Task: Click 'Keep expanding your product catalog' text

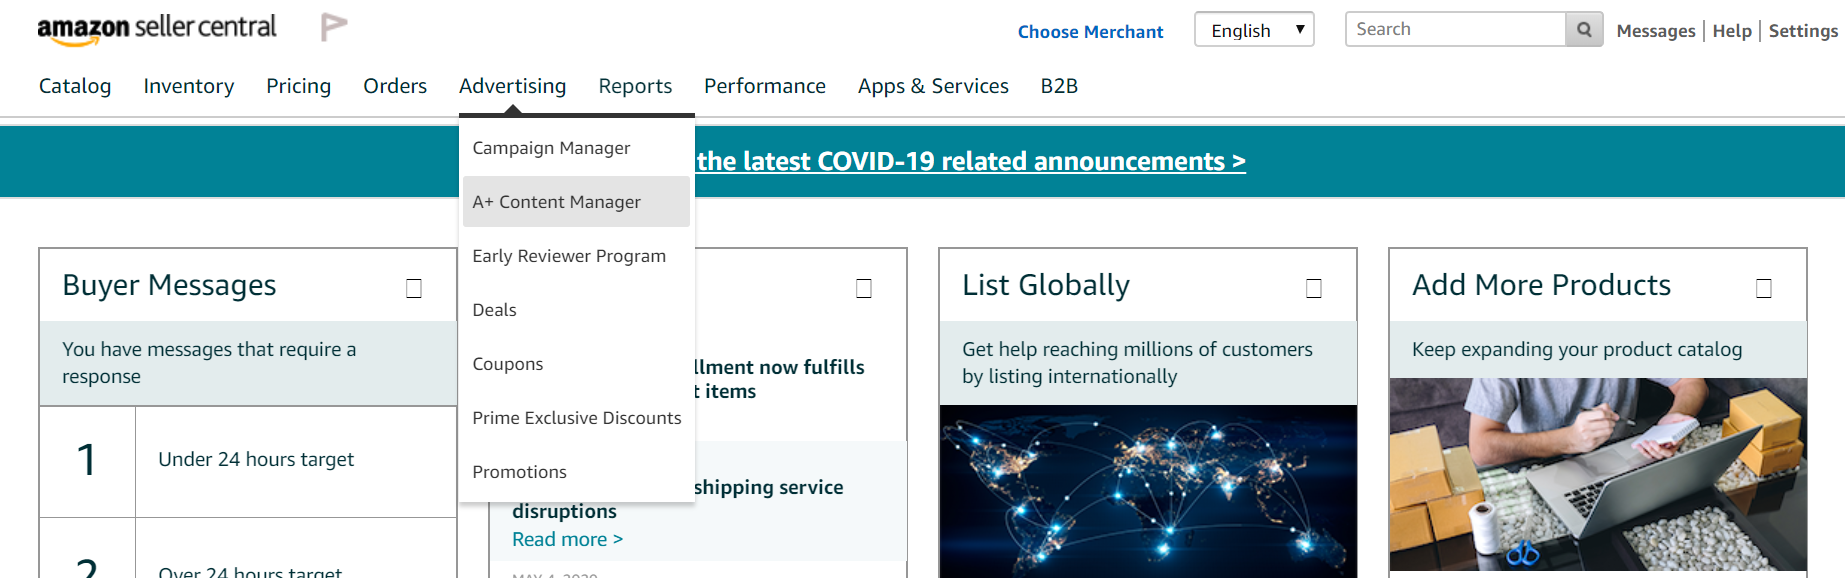Action: pos(1577,349)
